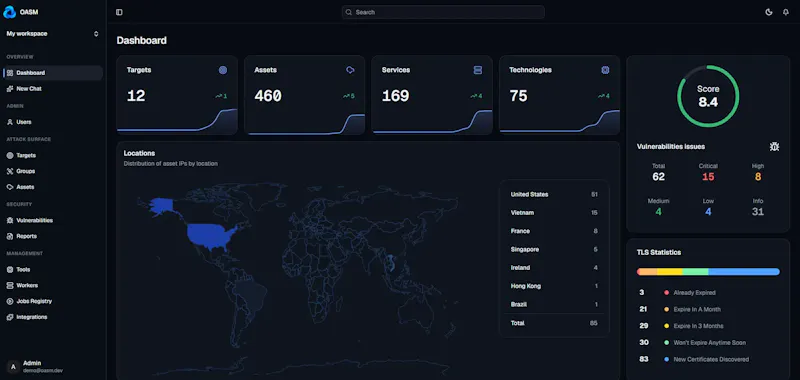Click sidebar Assets tag icon
Image resolution: width=800 pixels, height=380 pixels.
(x=10, y=187)
